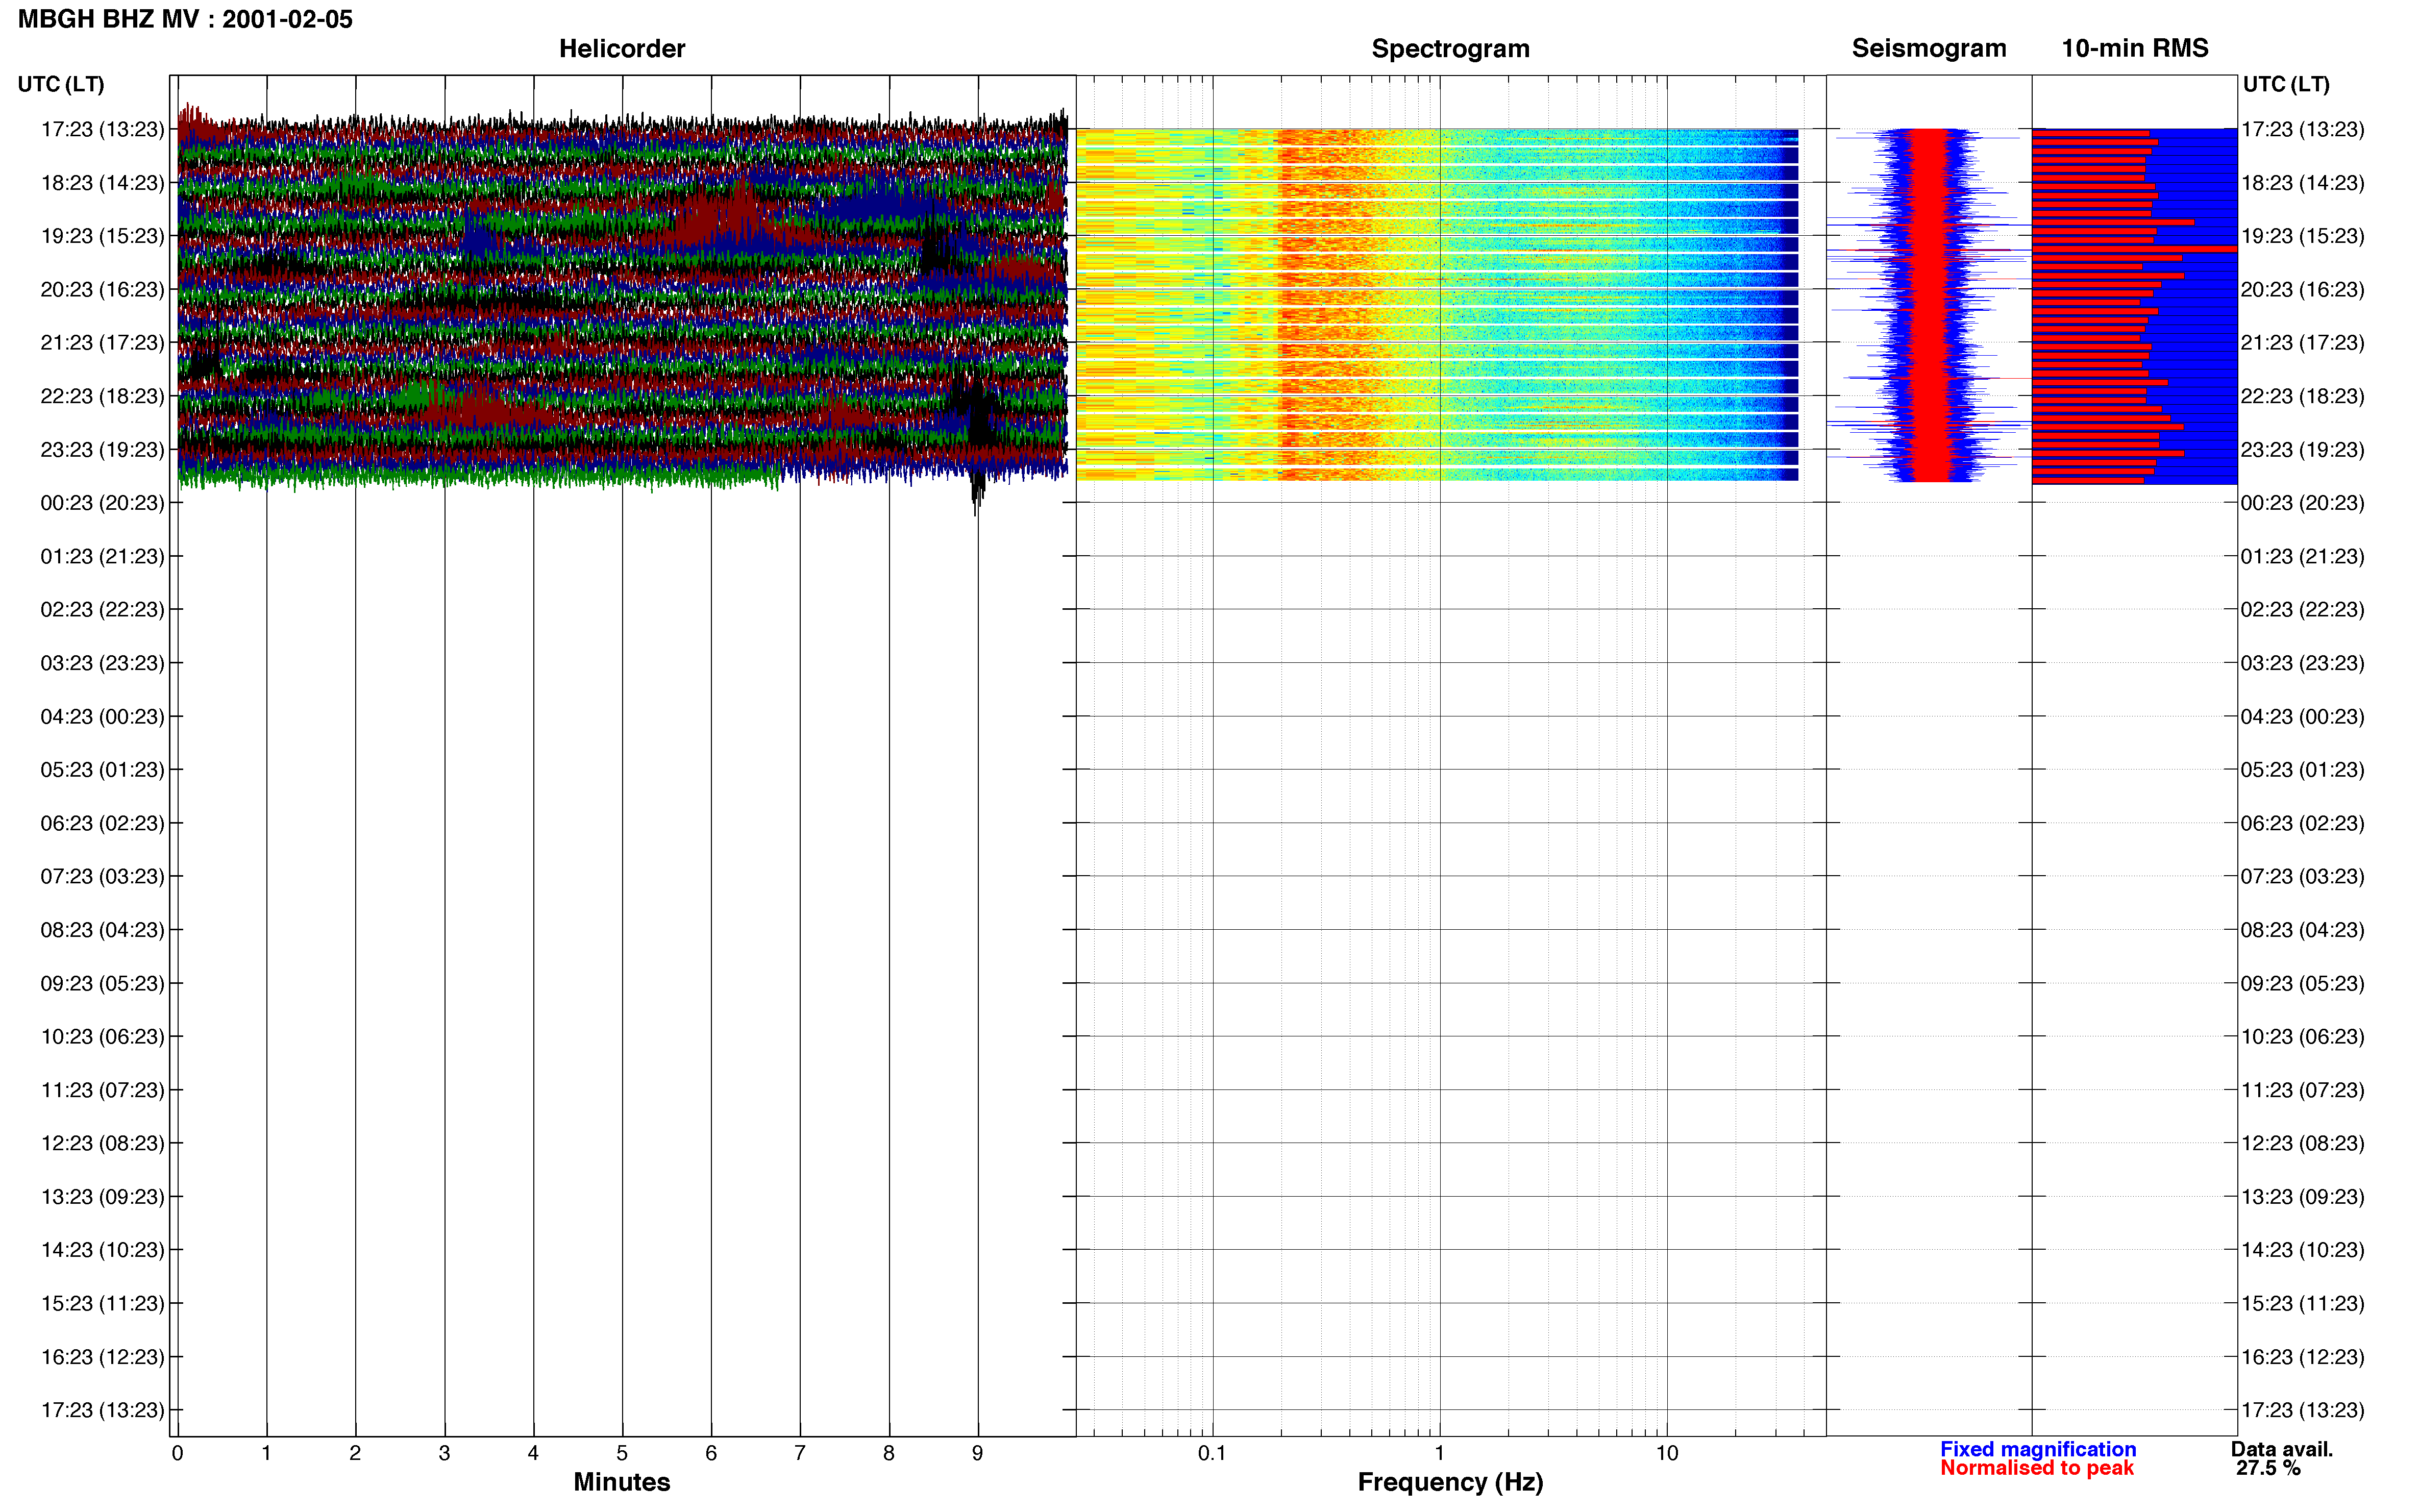Click the left '09:23 (05:23)' time label
Screen dimensions: 2419x1512
coord(102,983)
